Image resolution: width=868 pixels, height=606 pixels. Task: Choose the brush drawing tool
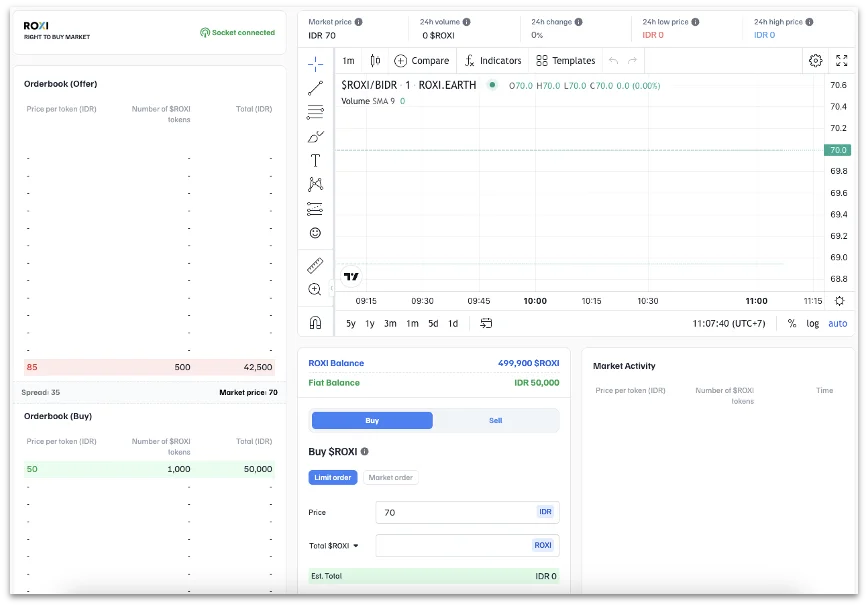click(315, 136)
